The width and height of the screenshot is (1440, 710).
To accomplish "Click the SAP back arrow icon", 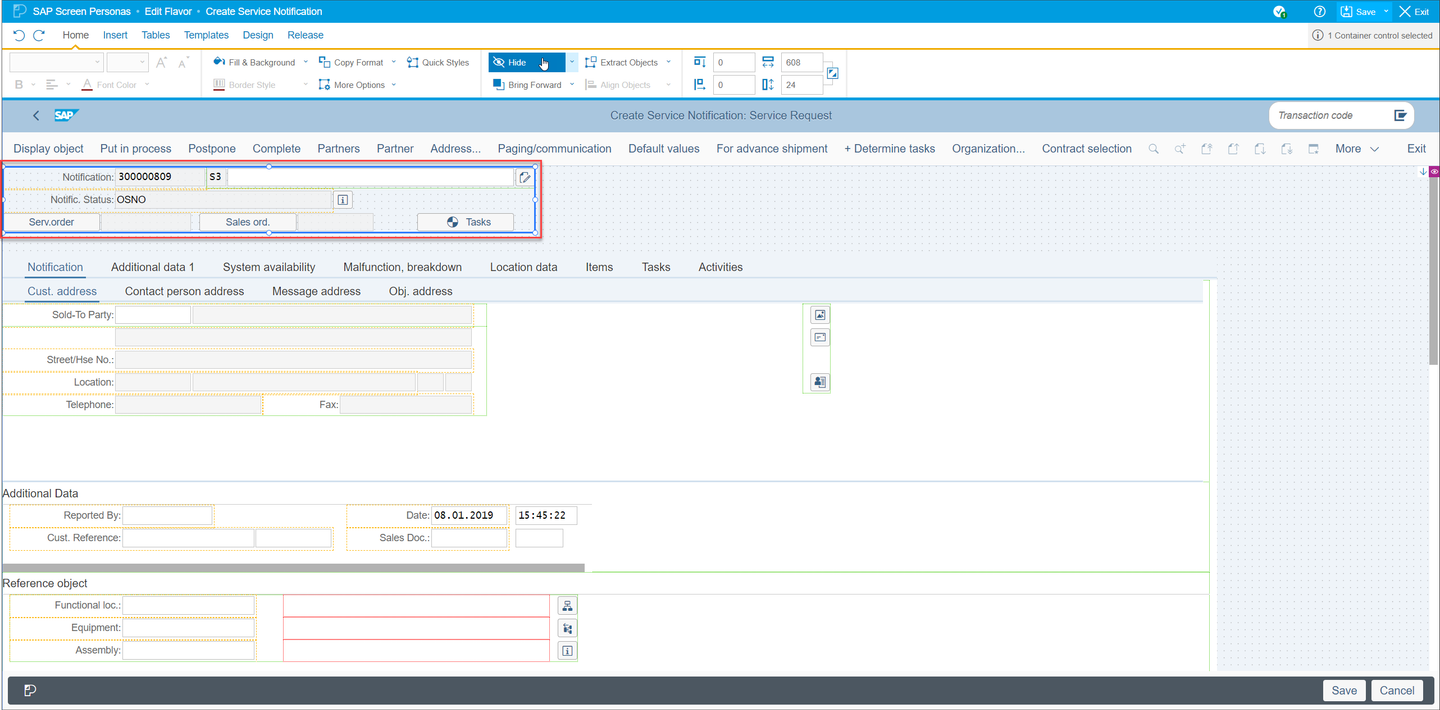I will point(36,115).
